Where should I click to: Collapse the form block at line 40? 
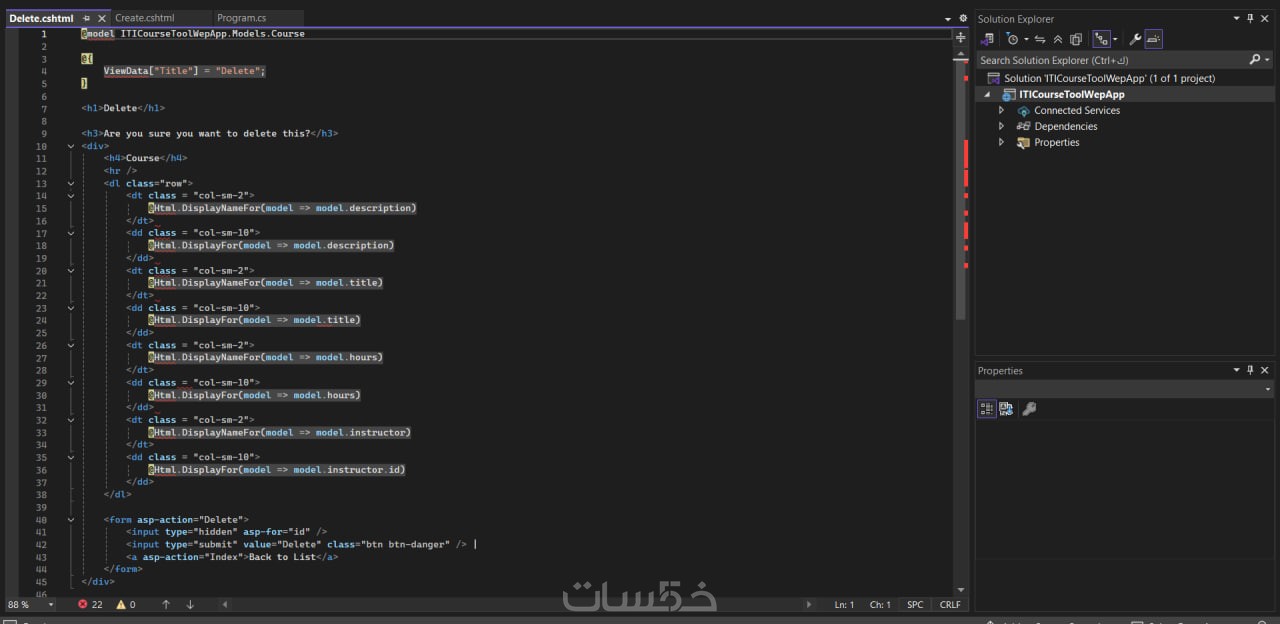pos(71,520)
